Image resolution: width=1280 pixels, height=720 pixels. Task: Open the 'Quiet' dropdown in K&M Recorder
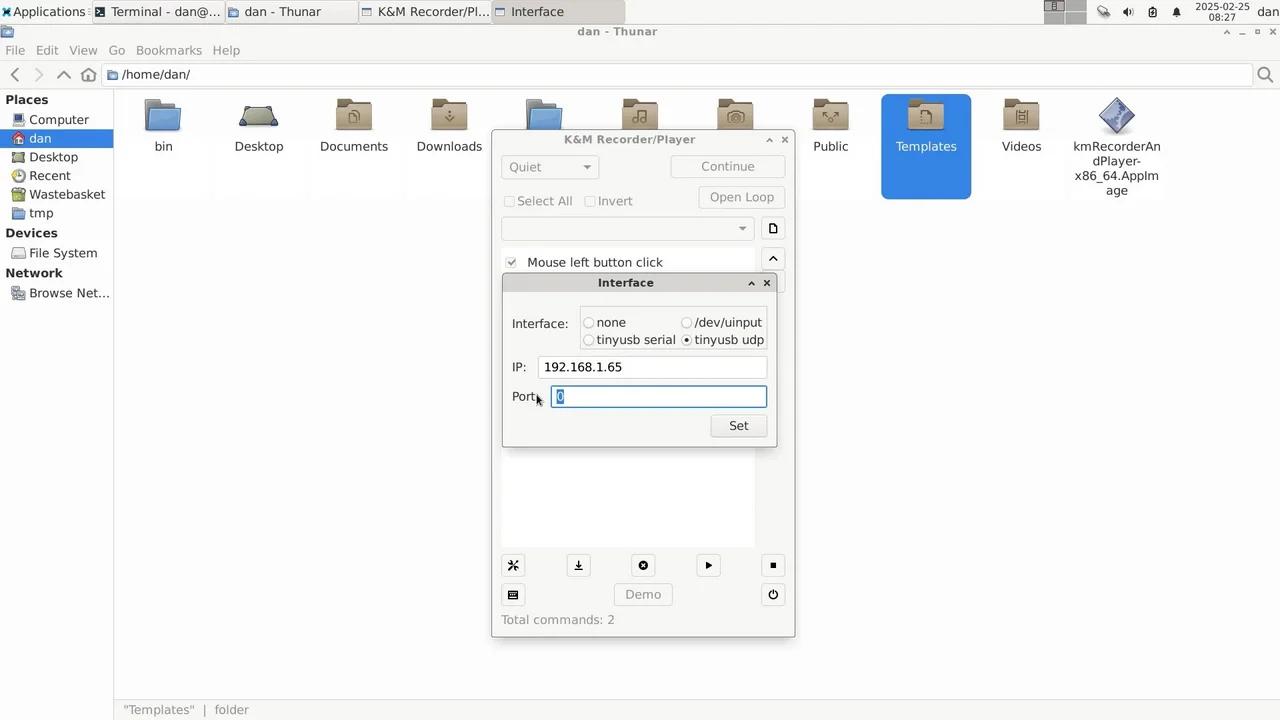click(x=550, y=167)
